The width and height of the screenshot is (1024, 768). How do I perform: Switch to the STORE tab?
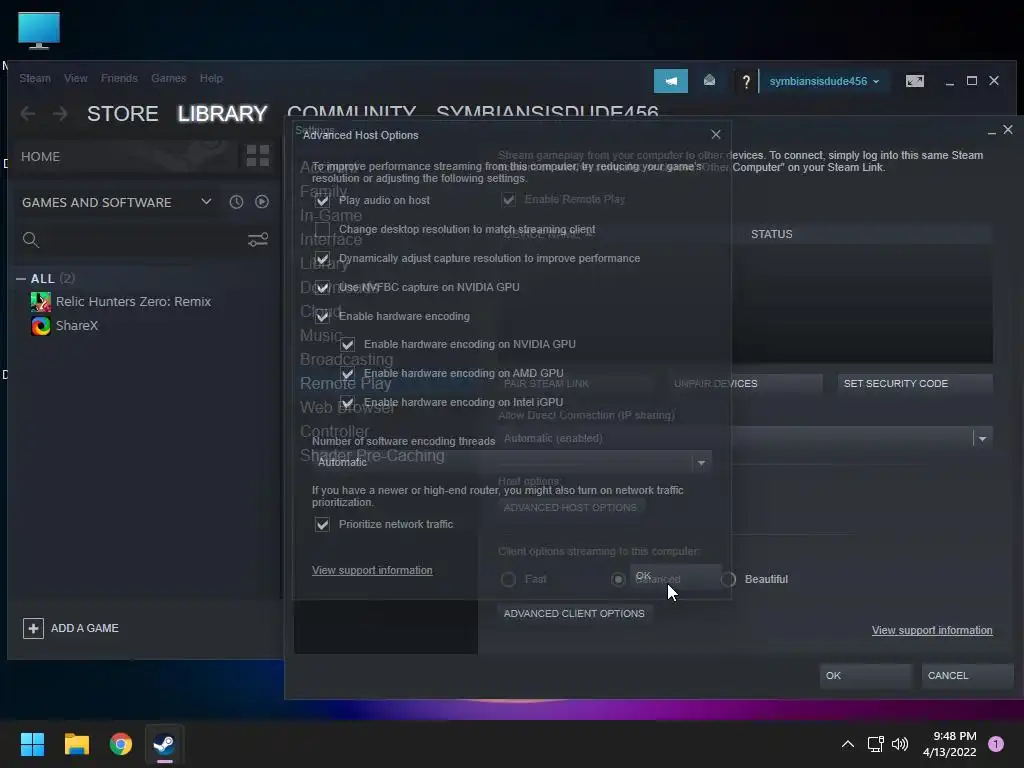[x=122, y=114]
